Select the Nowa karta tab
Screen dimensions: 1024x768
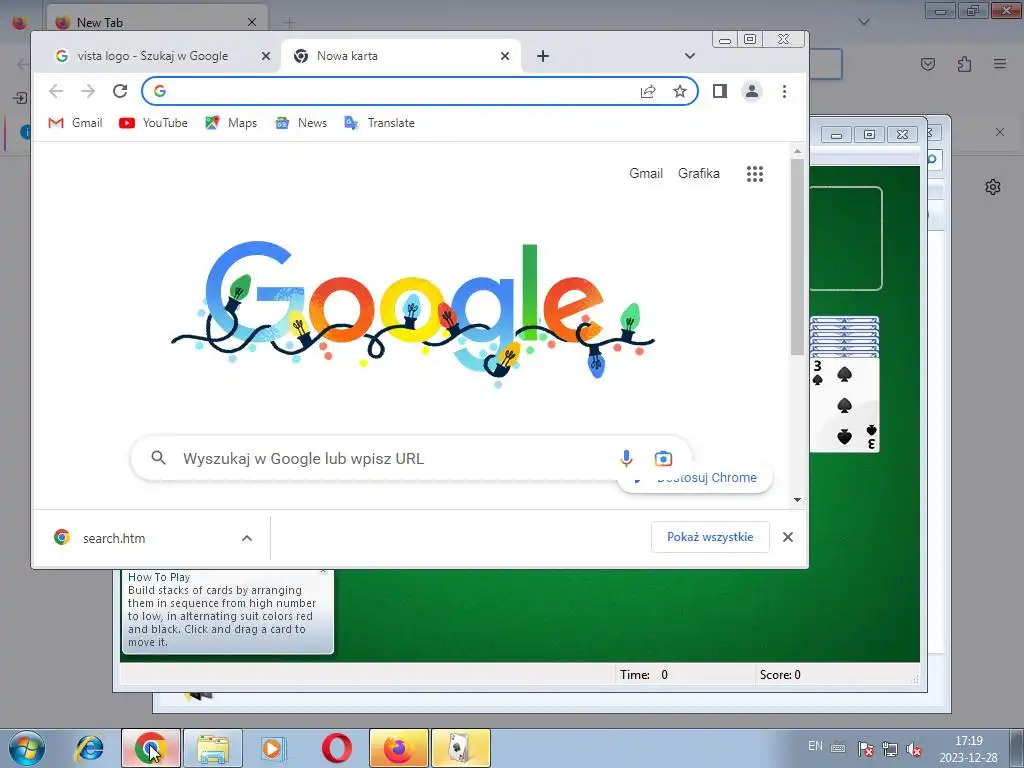click(400, 56)
